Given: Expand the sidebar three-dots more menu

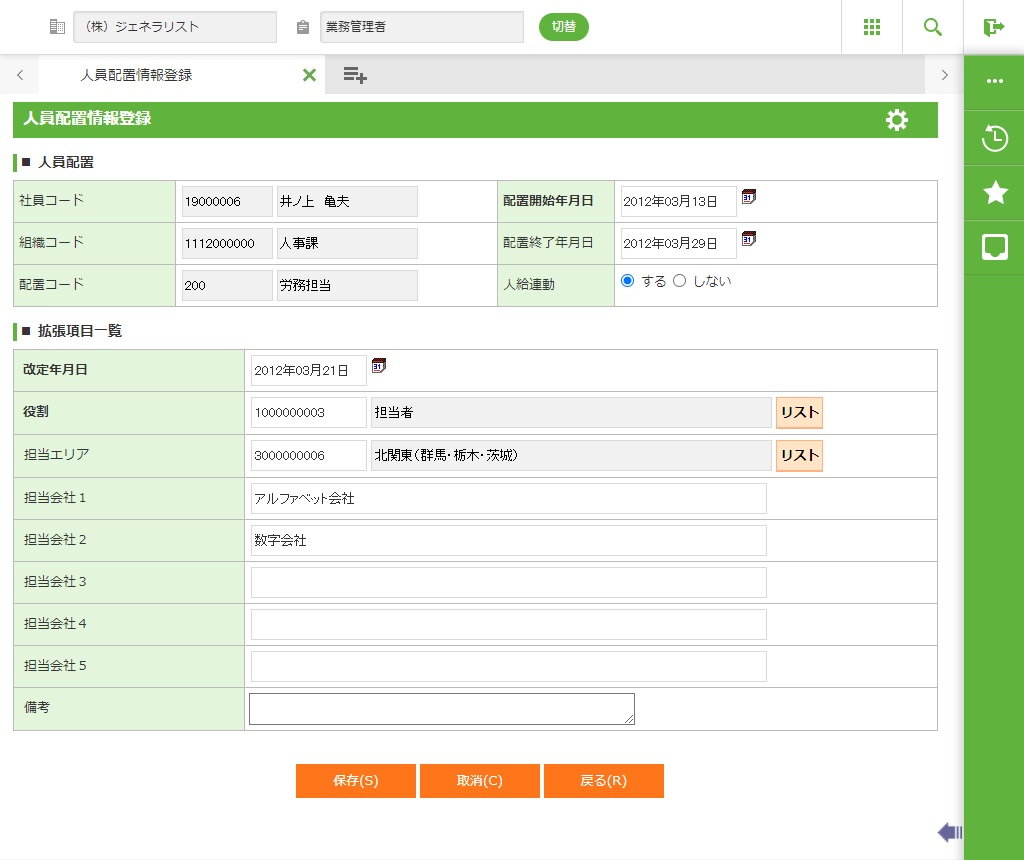Looking at the screenshot, I should pos(995,81).
